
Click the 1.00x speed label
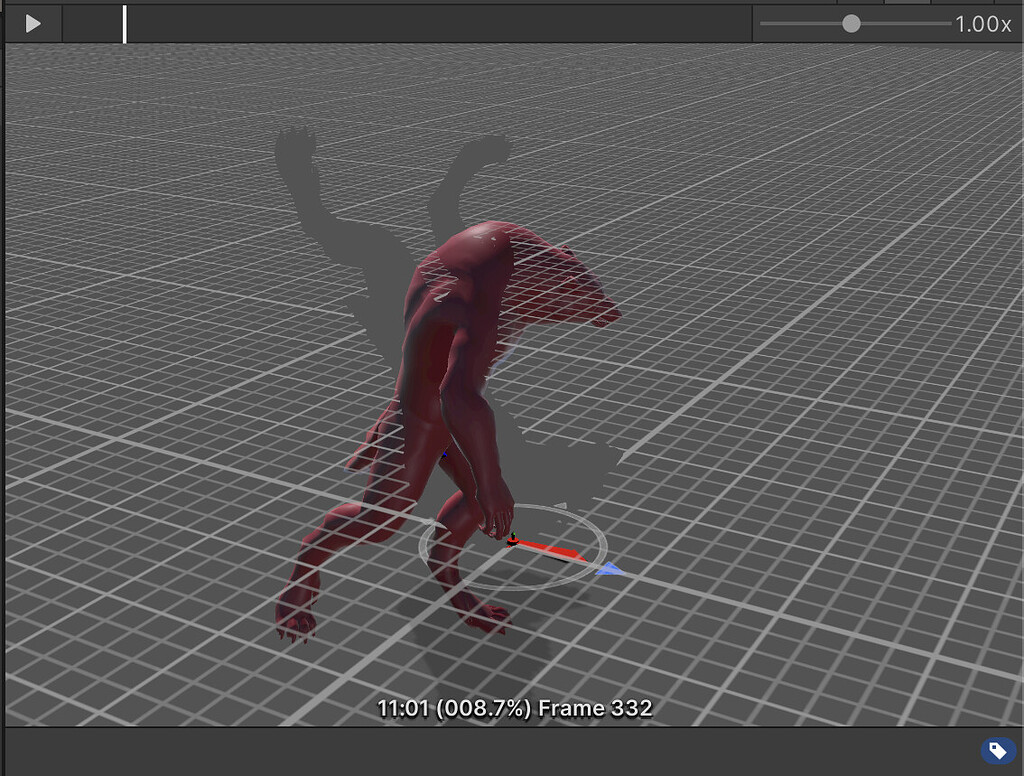[x=984, y=22]
